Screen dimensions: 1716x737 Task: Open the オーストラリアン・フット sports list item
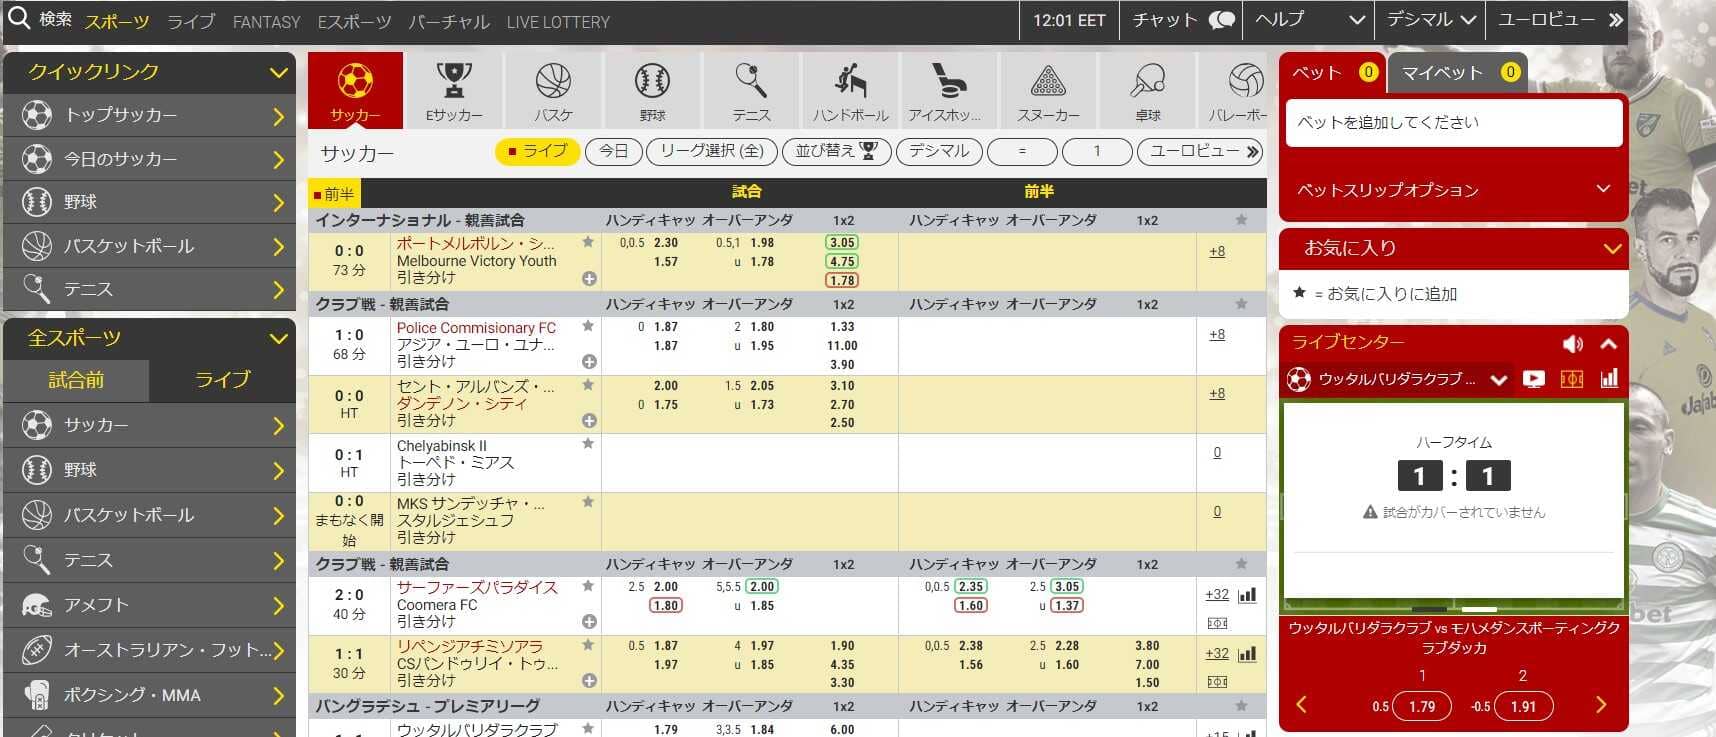150,650
